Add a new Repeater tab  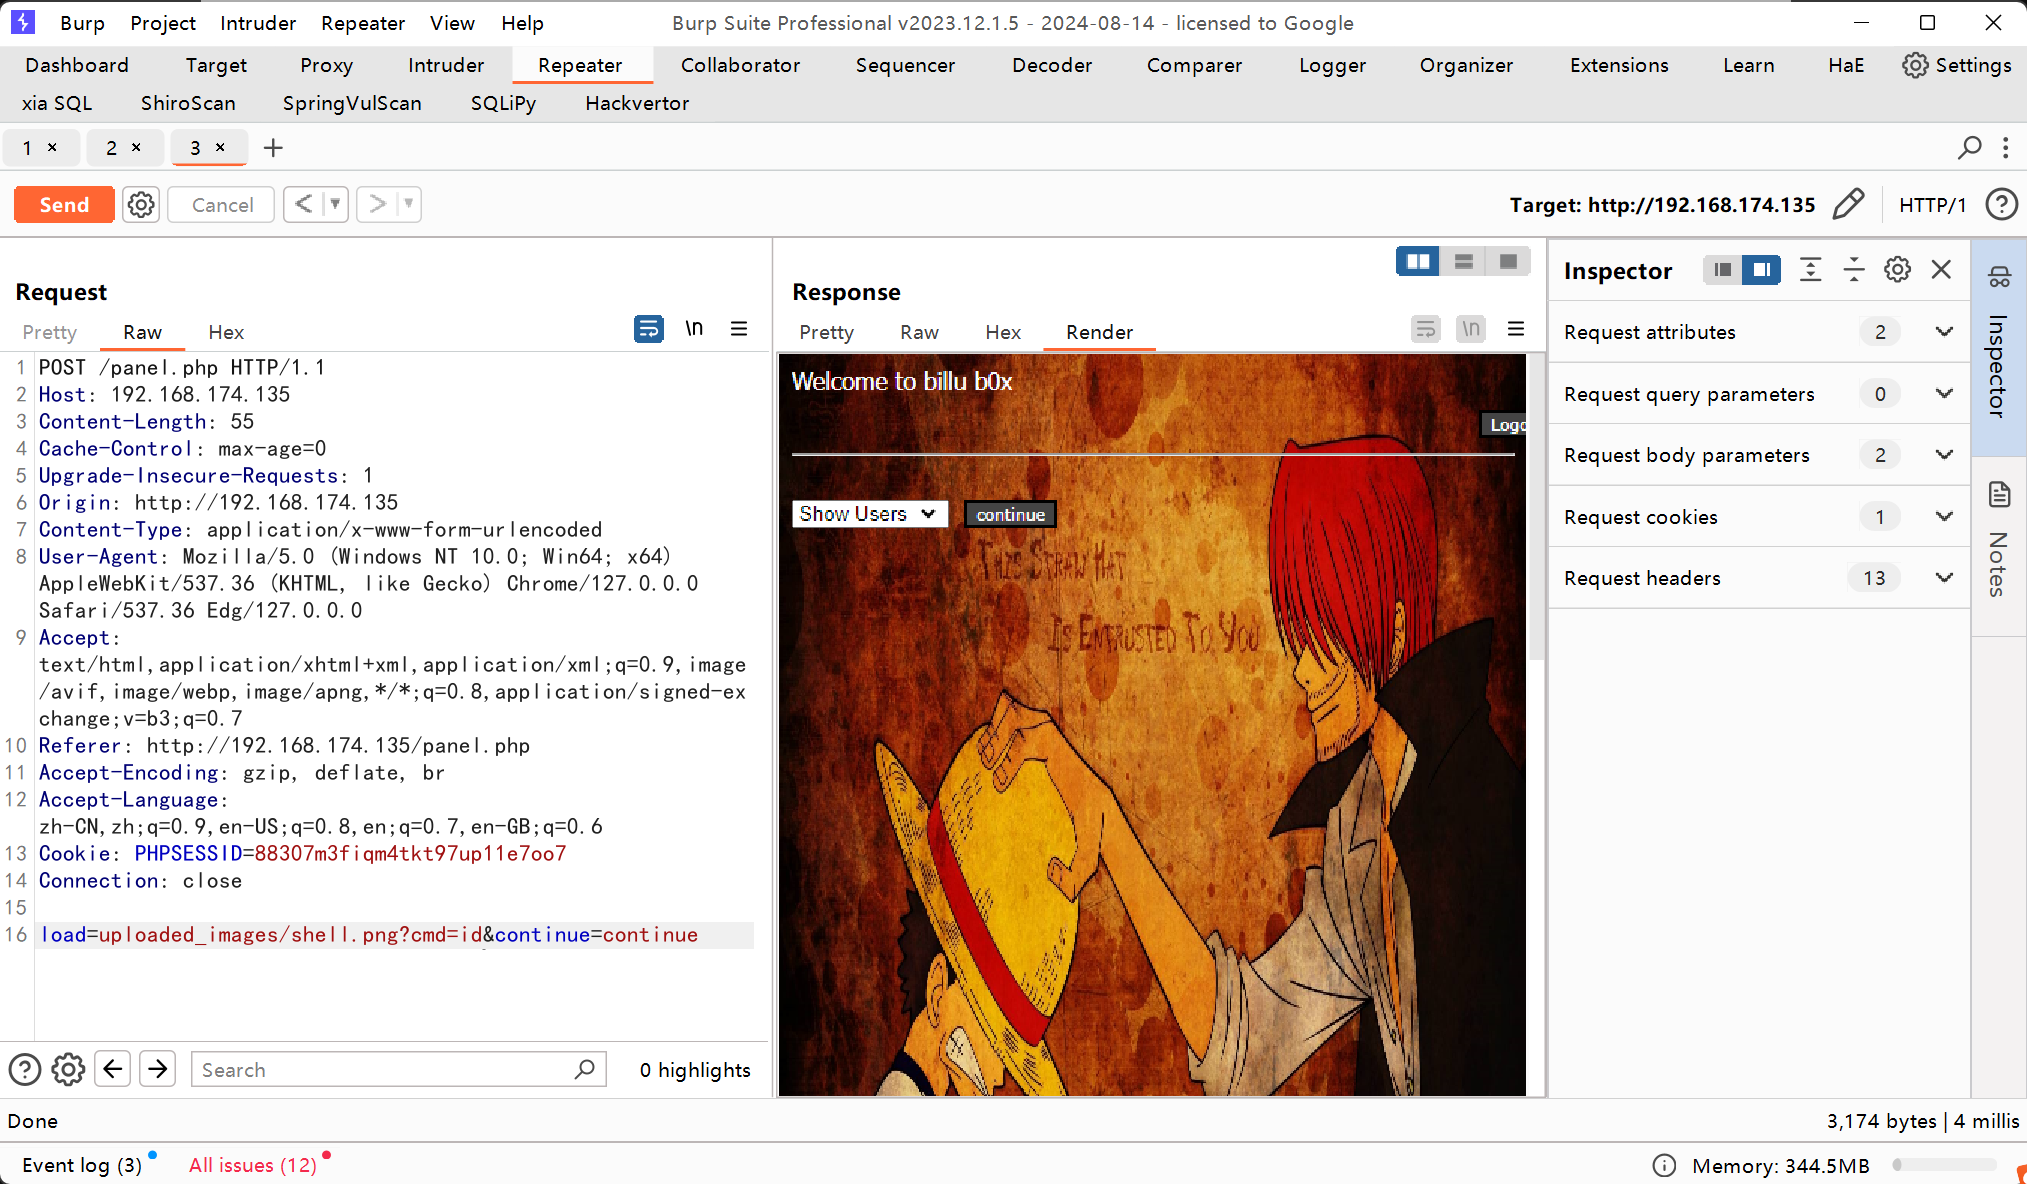coord(273,148)
